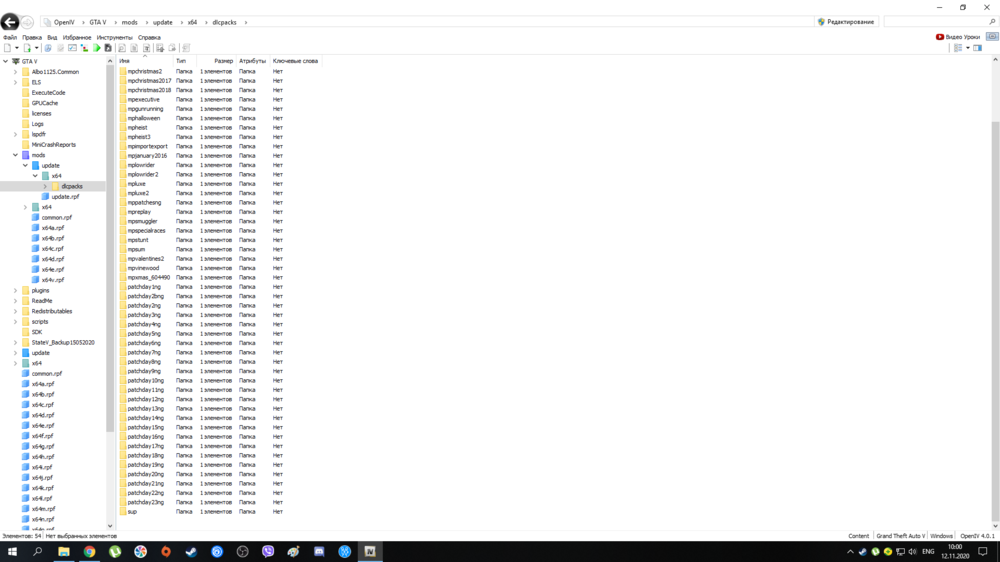Click the green play toolbar icon
Viewport: 1000px width, 562px height.
96,48
